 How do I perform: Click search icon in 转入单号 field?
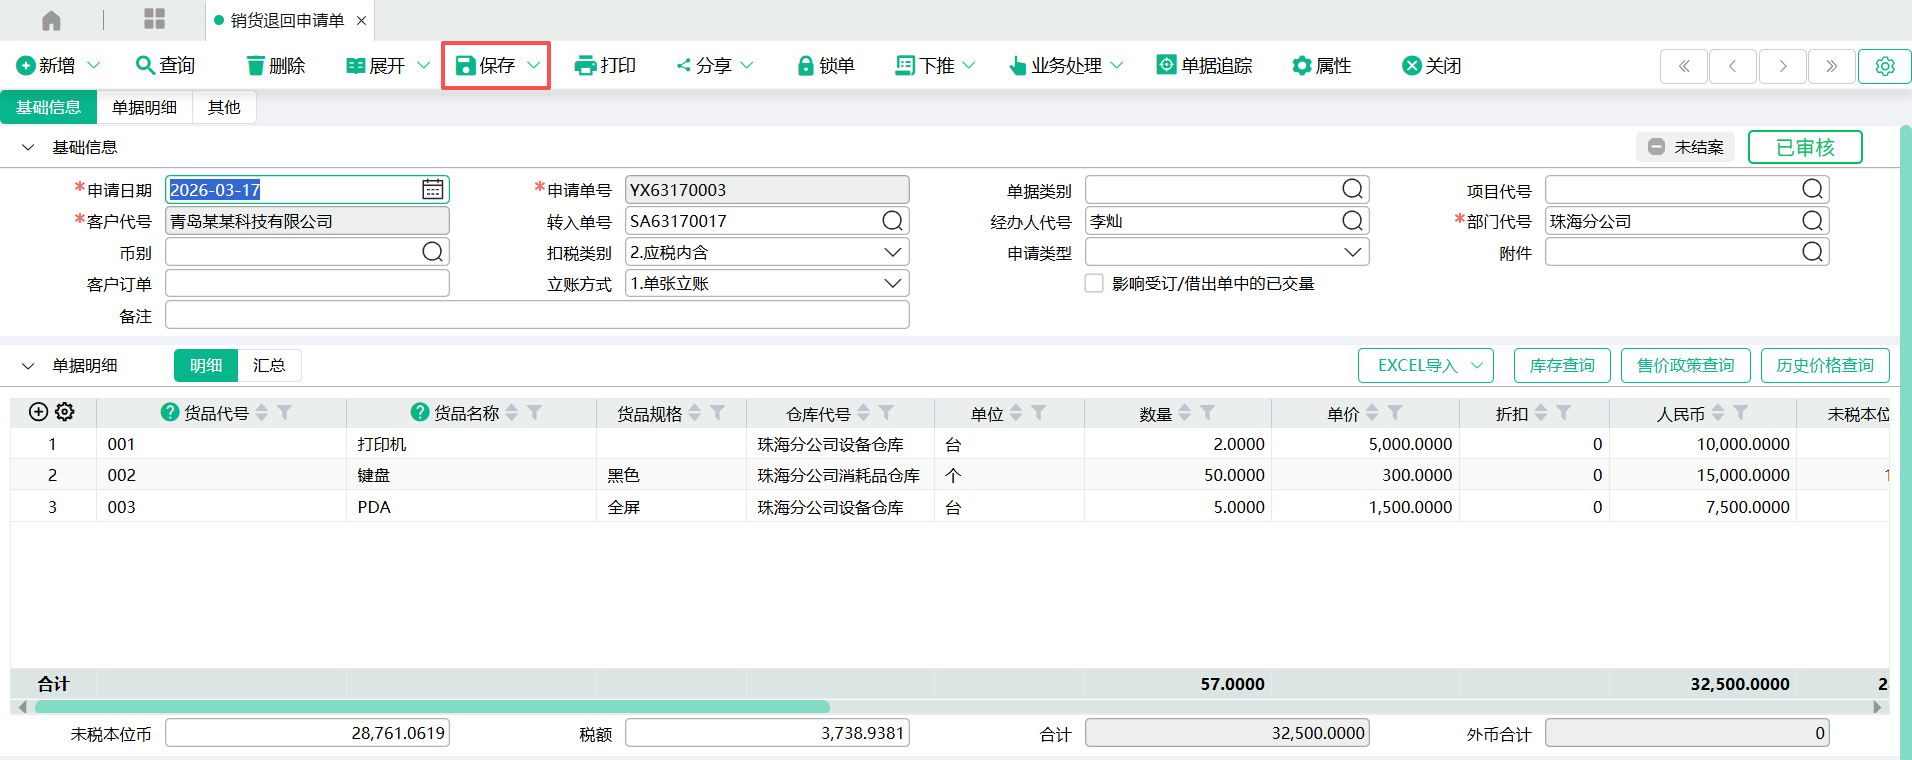coord(892,221)
